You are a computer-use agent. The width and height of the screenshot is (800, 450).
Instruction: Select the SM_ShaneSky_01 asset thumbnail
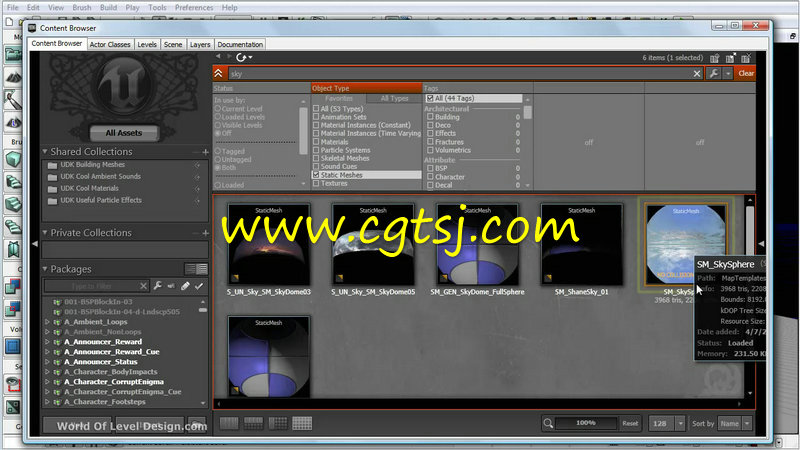click(582, 244)
